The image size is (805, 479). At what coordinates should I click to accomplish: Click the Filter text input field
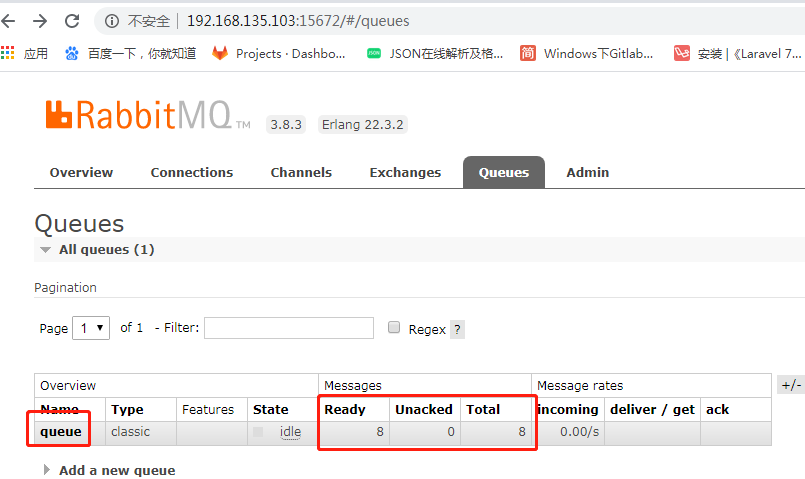pos(289,328)
